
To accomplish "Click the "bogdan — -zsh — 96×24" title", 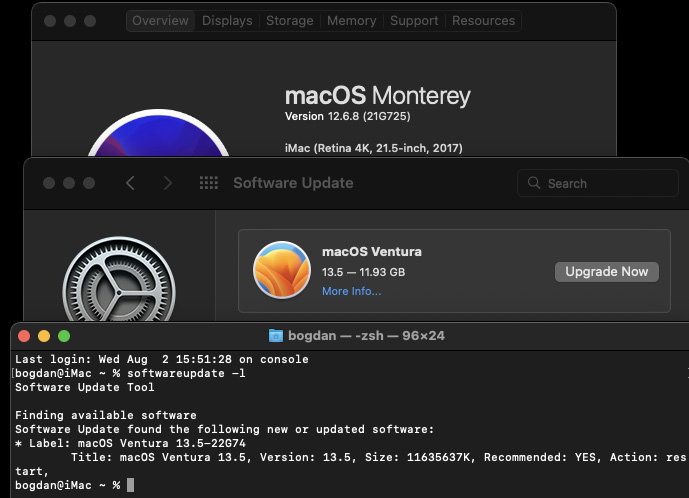I will coord(366,336).
